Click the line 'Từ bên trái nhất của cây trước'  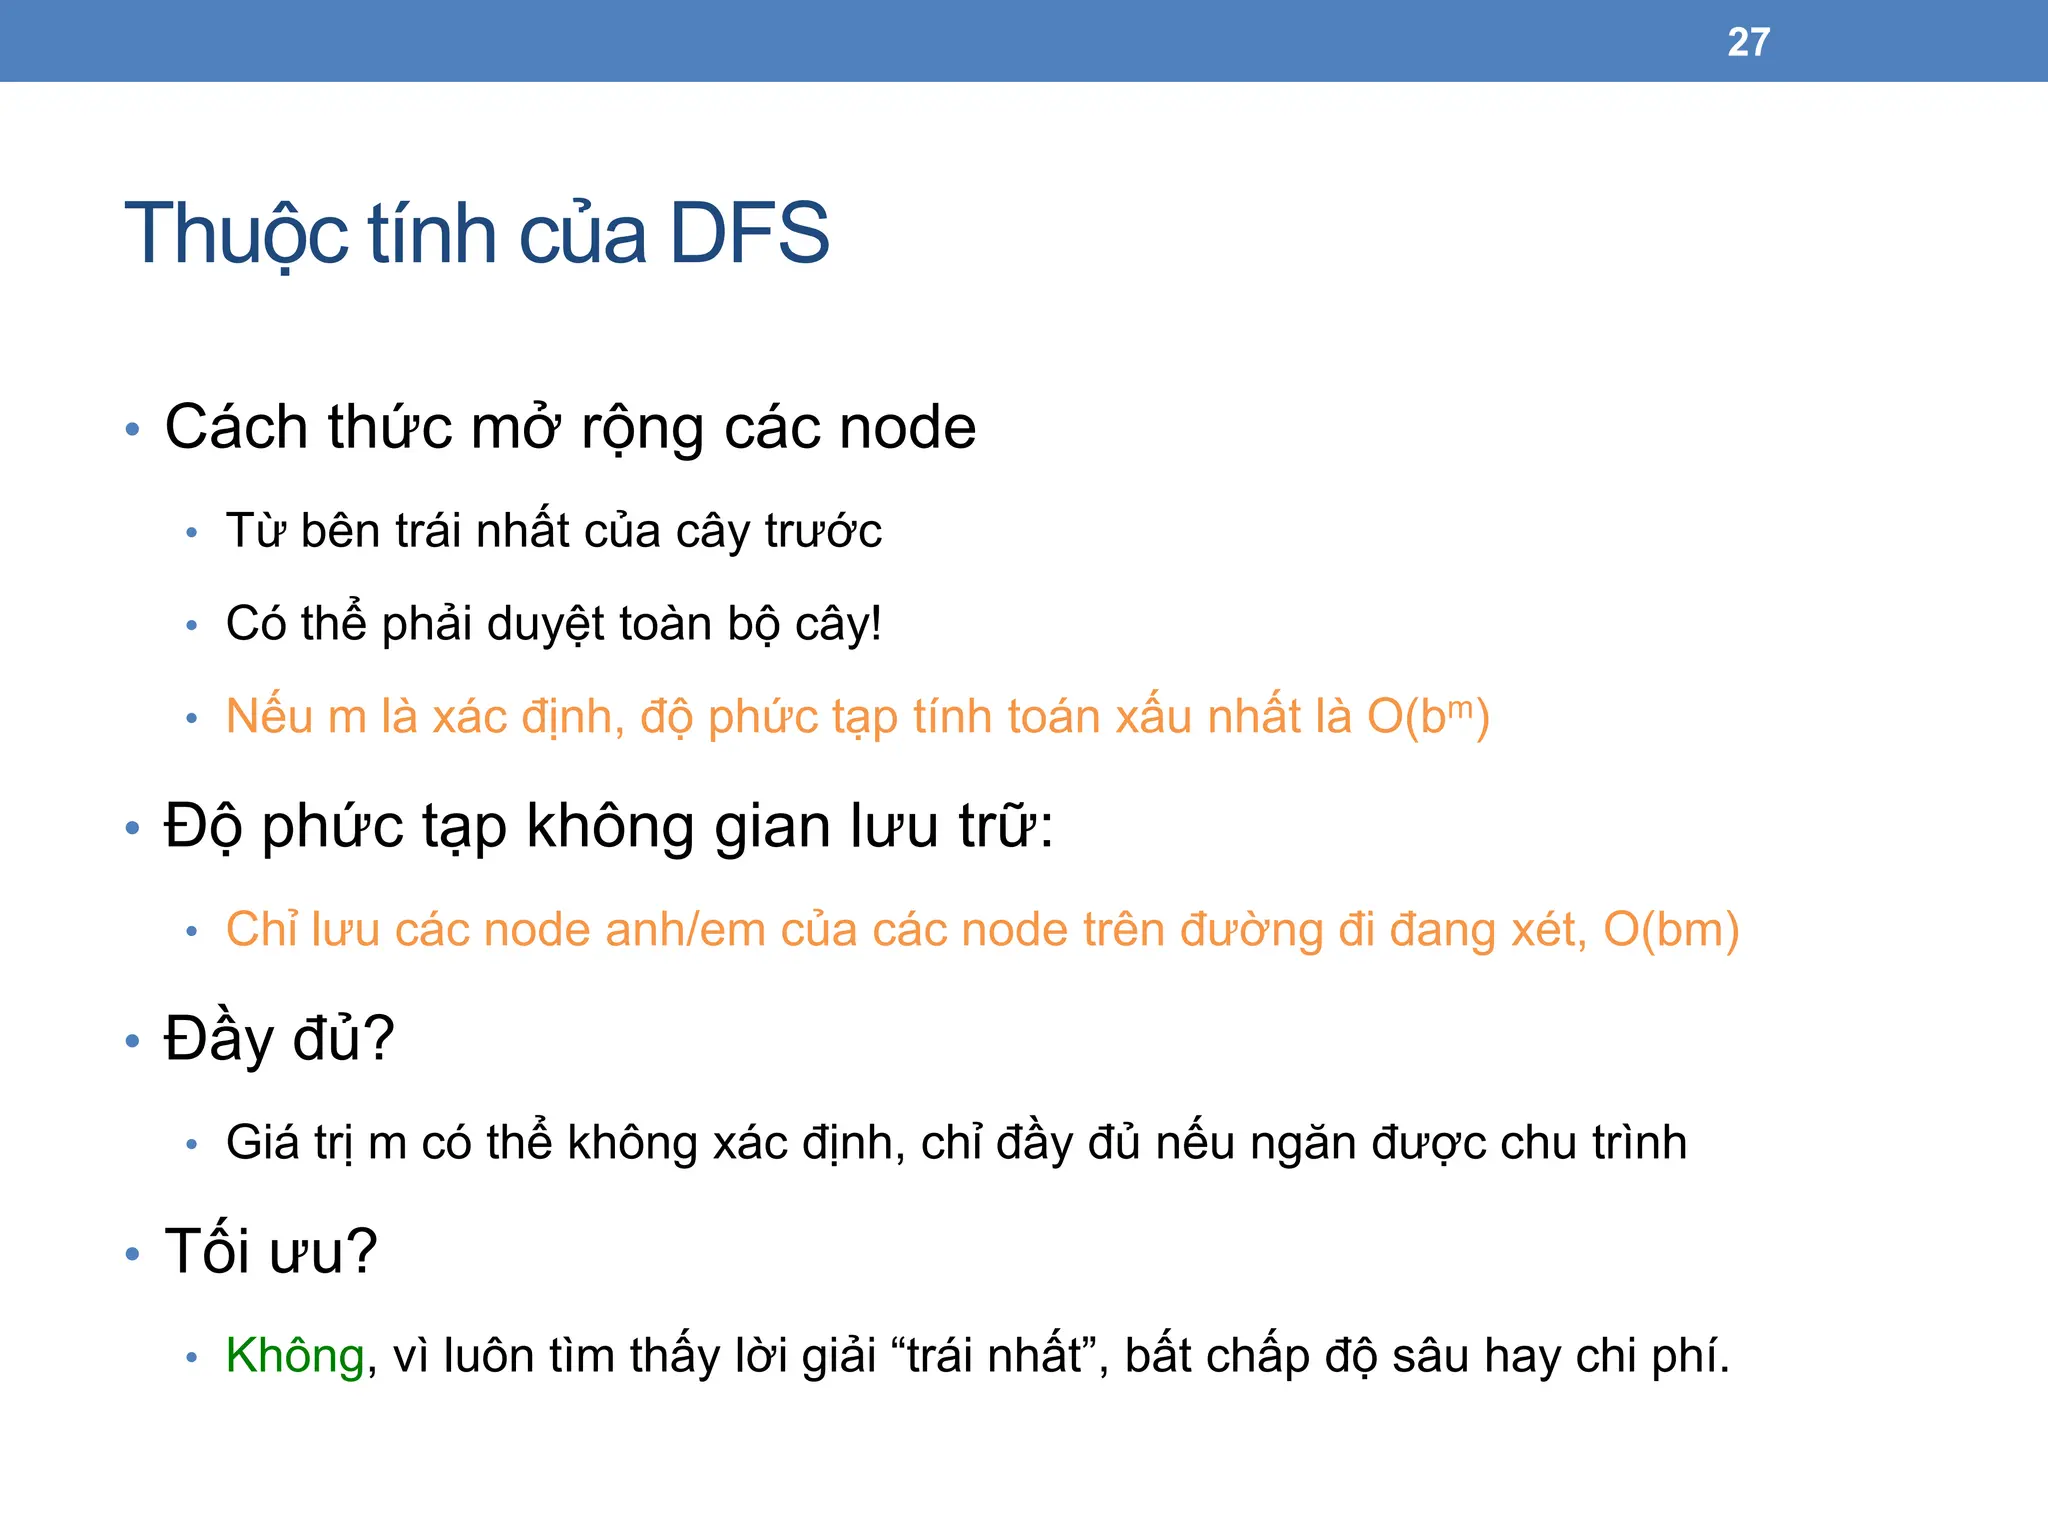(x=554, y=530)
